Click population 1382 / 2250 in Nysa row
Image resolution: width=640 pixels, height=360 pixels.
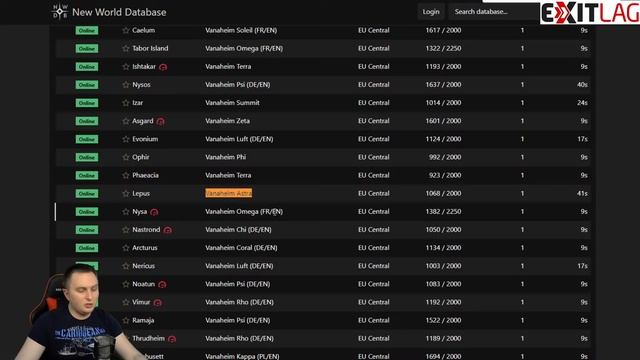[x=443, y=211]
